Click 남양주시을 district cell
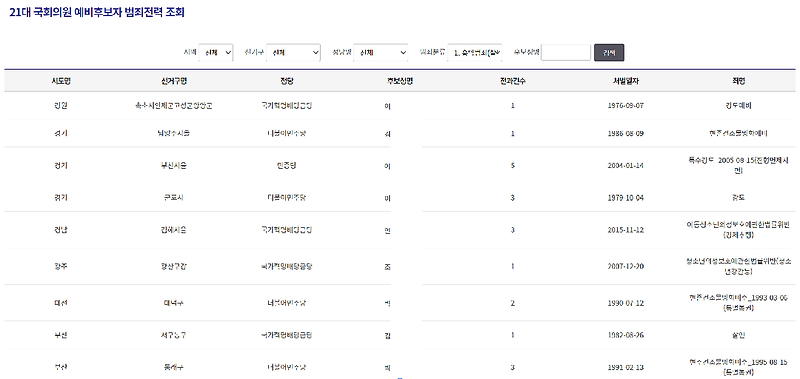Screen dimensions: 800x379 point(173,134)
